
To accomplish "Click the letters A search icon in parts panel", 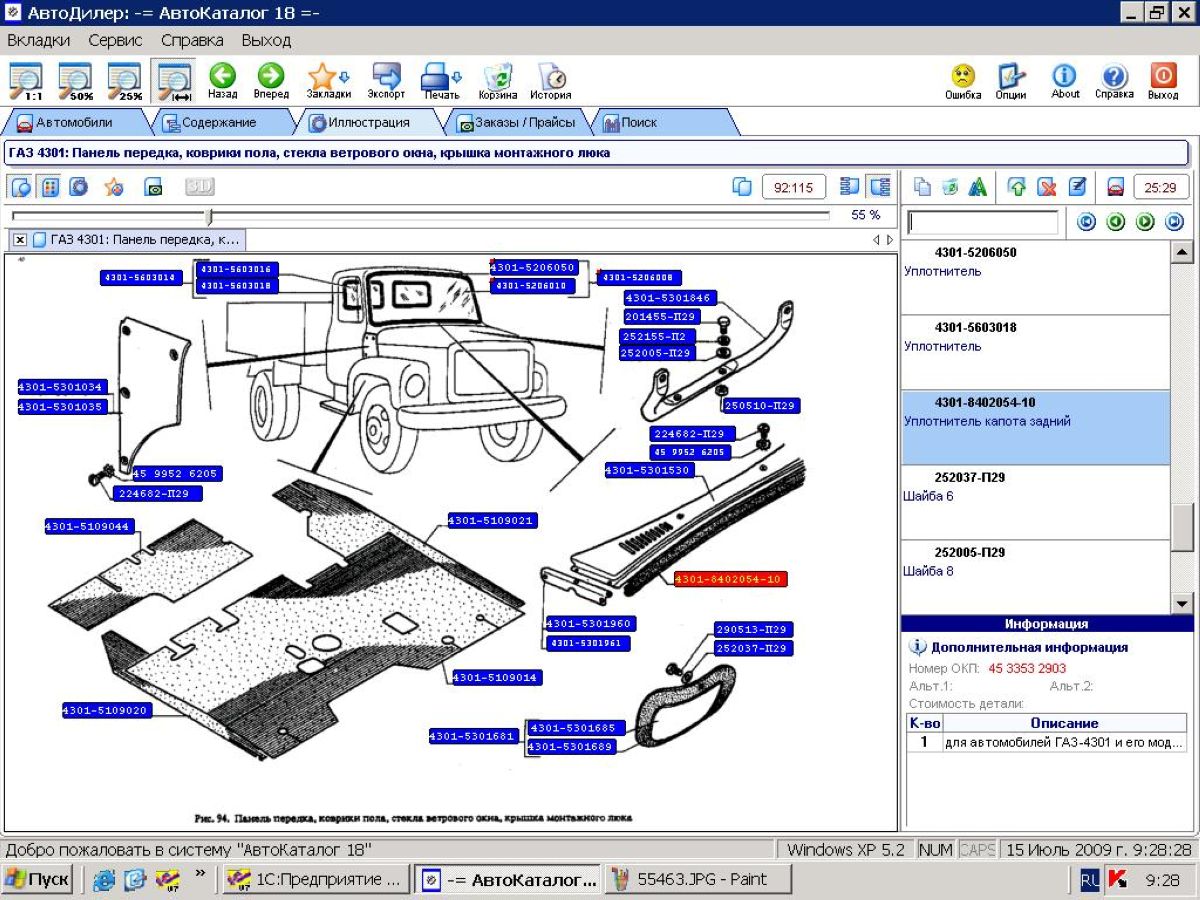I will click(978, 186).
